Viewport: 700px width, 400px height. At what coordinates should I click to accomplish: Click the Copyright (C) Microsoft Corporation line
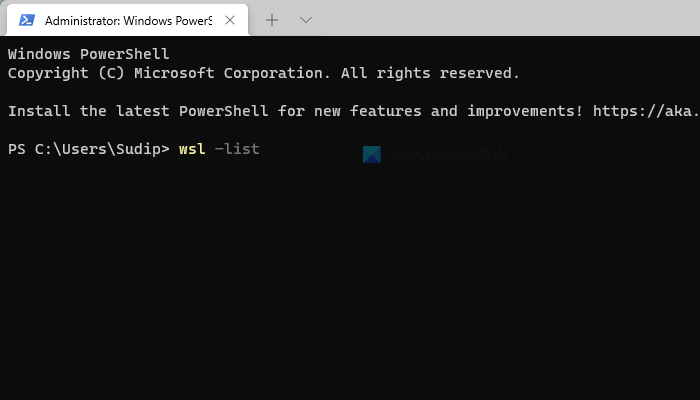(x=264, y=73)
